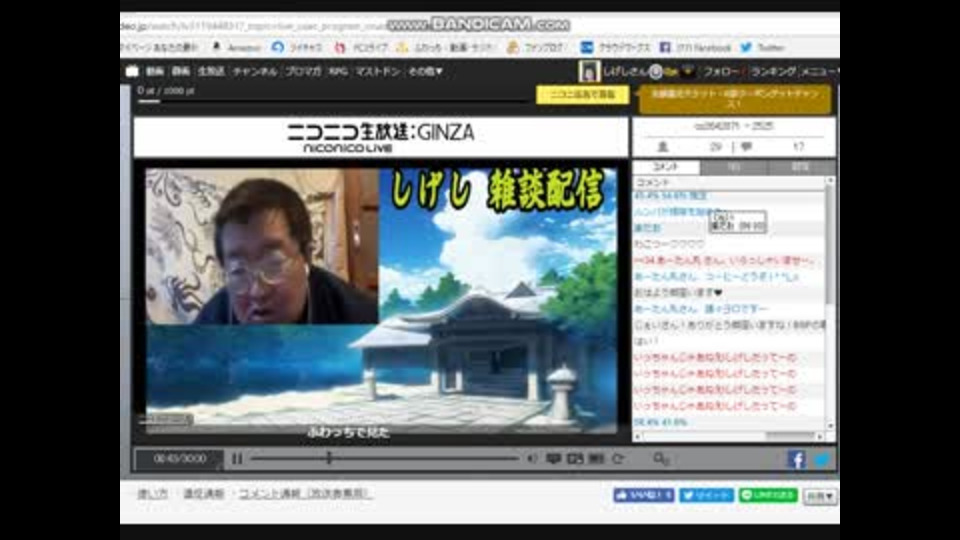
Task: Click the 0 pt / 1000 pt label
Action: pos(166,91)
